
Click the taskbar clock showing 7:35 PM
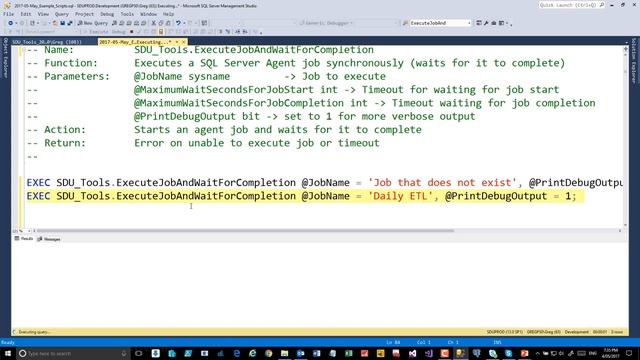(x=611, y=353)
